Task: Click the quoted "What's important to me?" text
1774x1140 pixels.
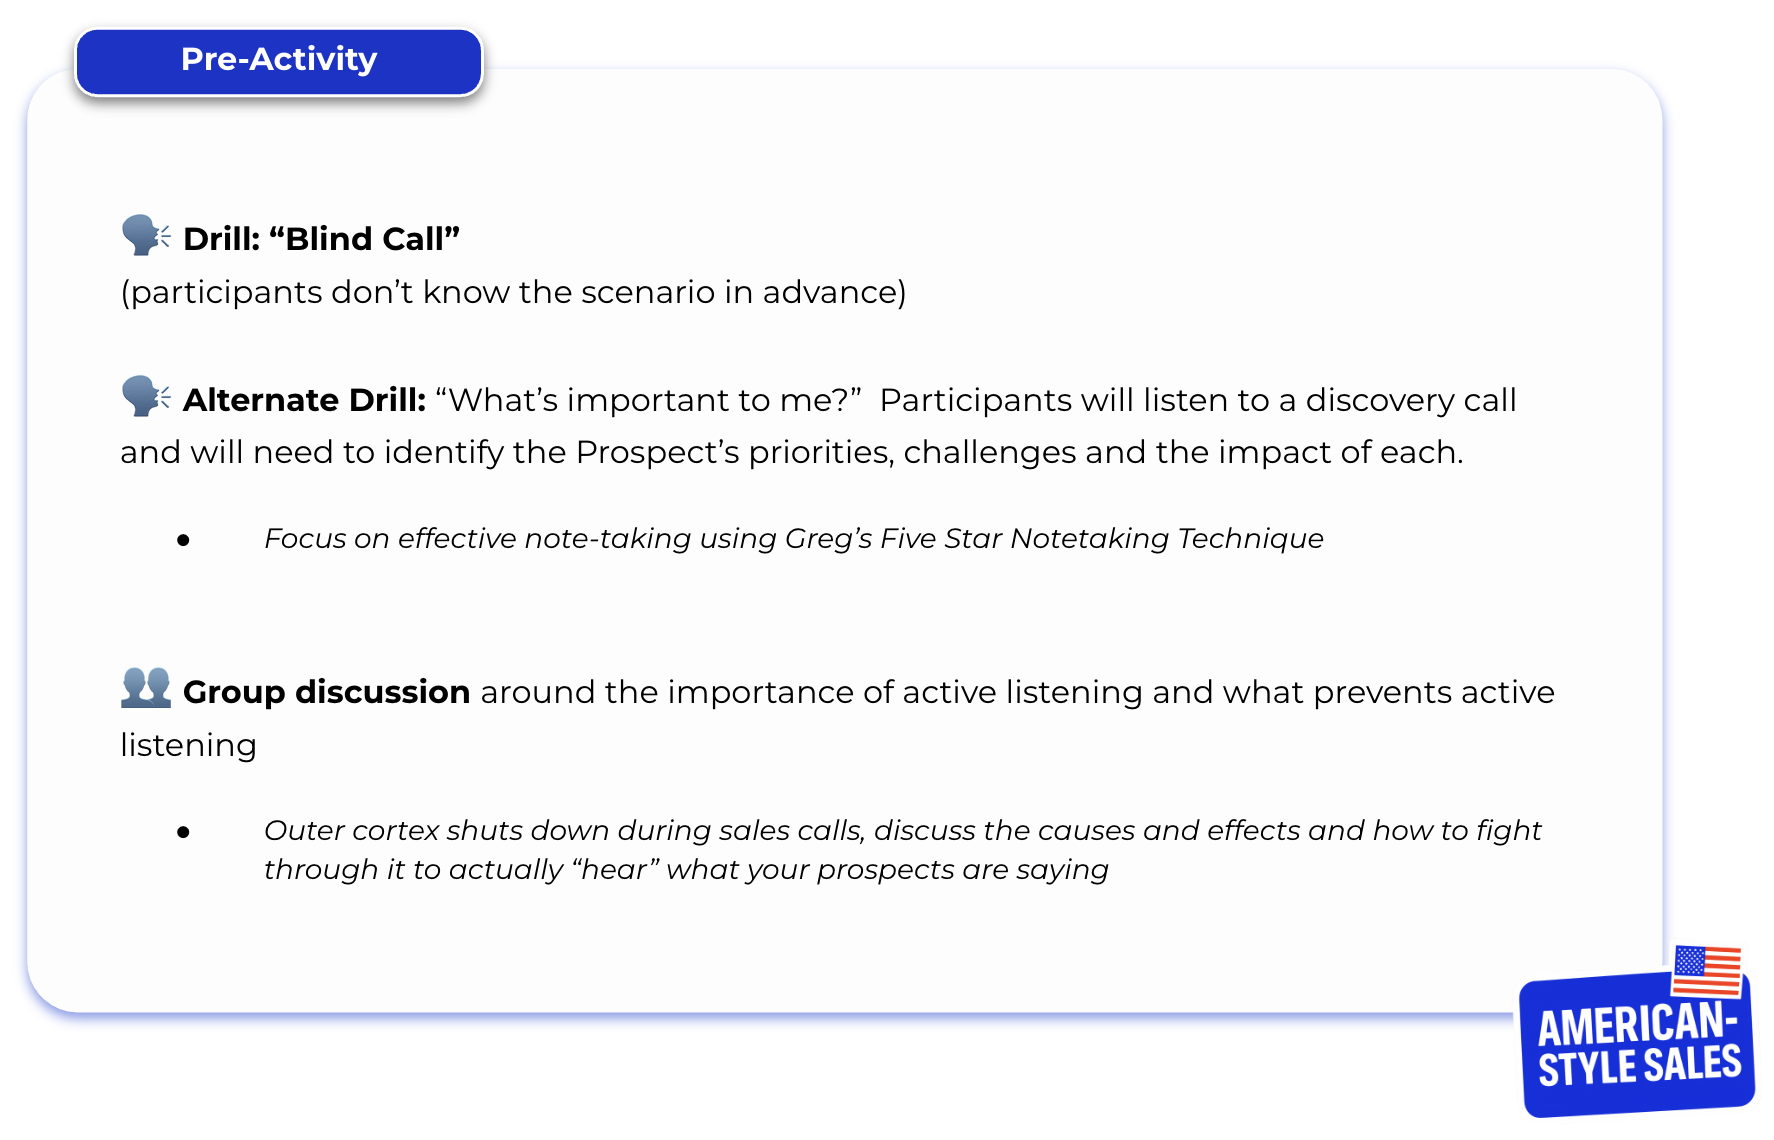Action: (x=649, y=400)
